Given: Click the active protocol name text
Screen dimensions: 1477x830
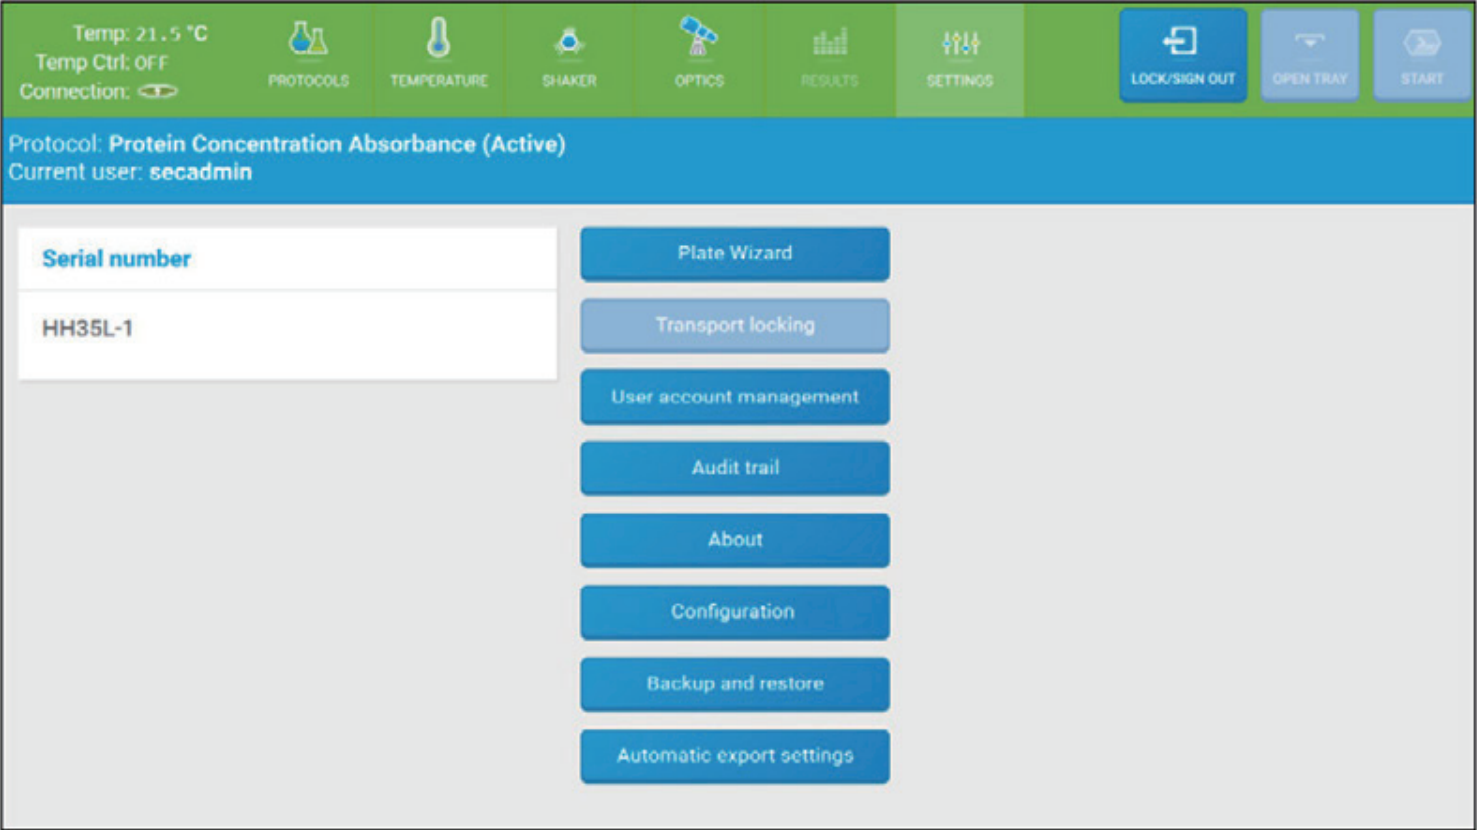Looking at the screenshot, I should (x=336, y=144).
